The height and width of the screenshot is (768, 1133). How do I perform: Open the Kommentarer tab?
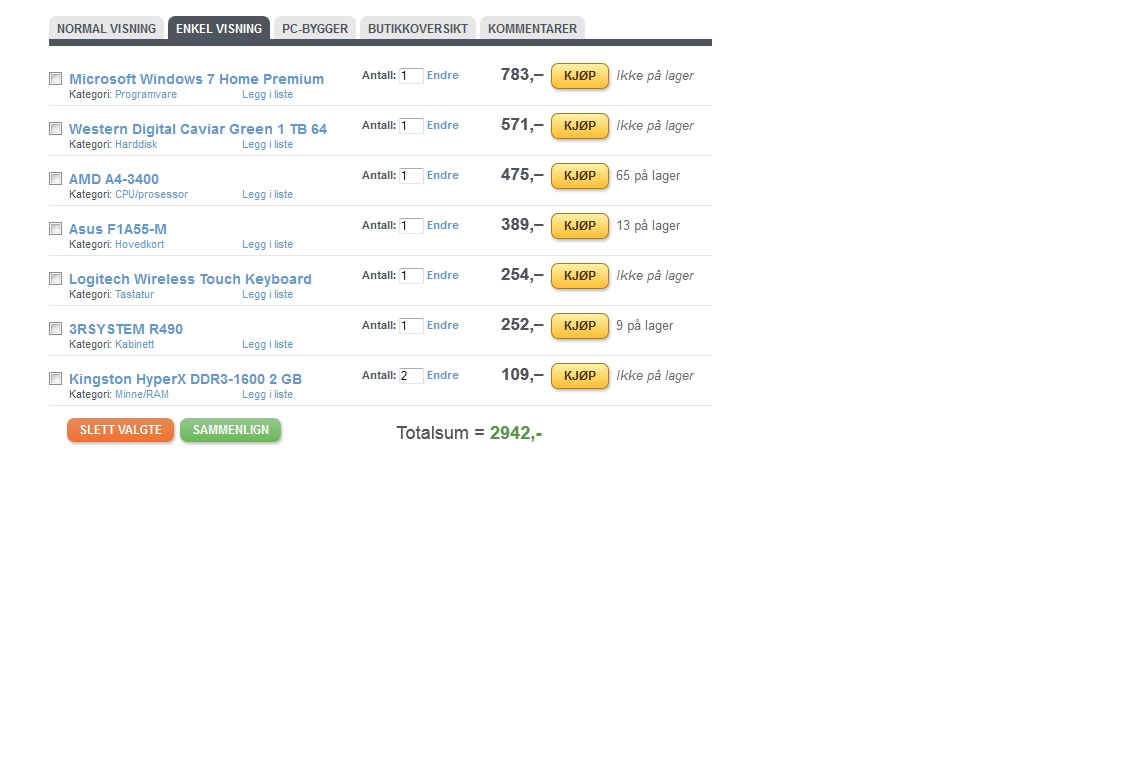coord(533,28)
